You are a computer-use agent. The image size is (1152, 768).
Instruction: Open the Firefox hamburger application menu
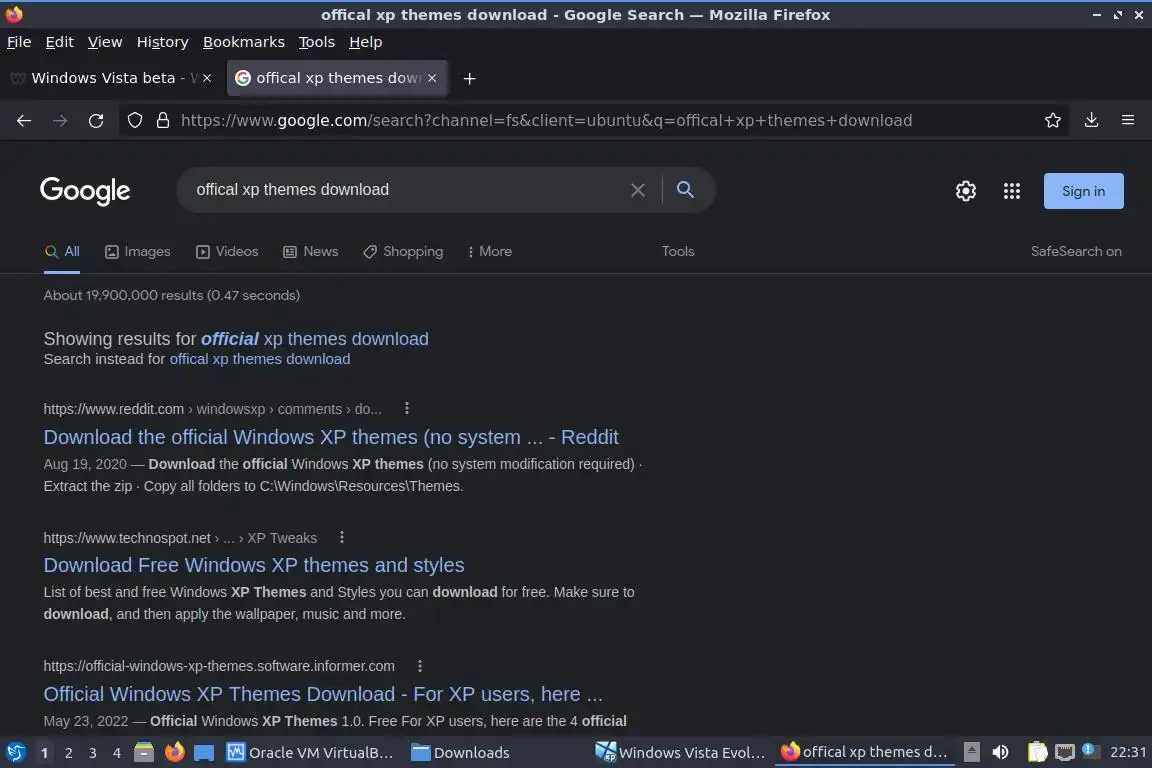pyautogui.click(x=1128, y=120)
